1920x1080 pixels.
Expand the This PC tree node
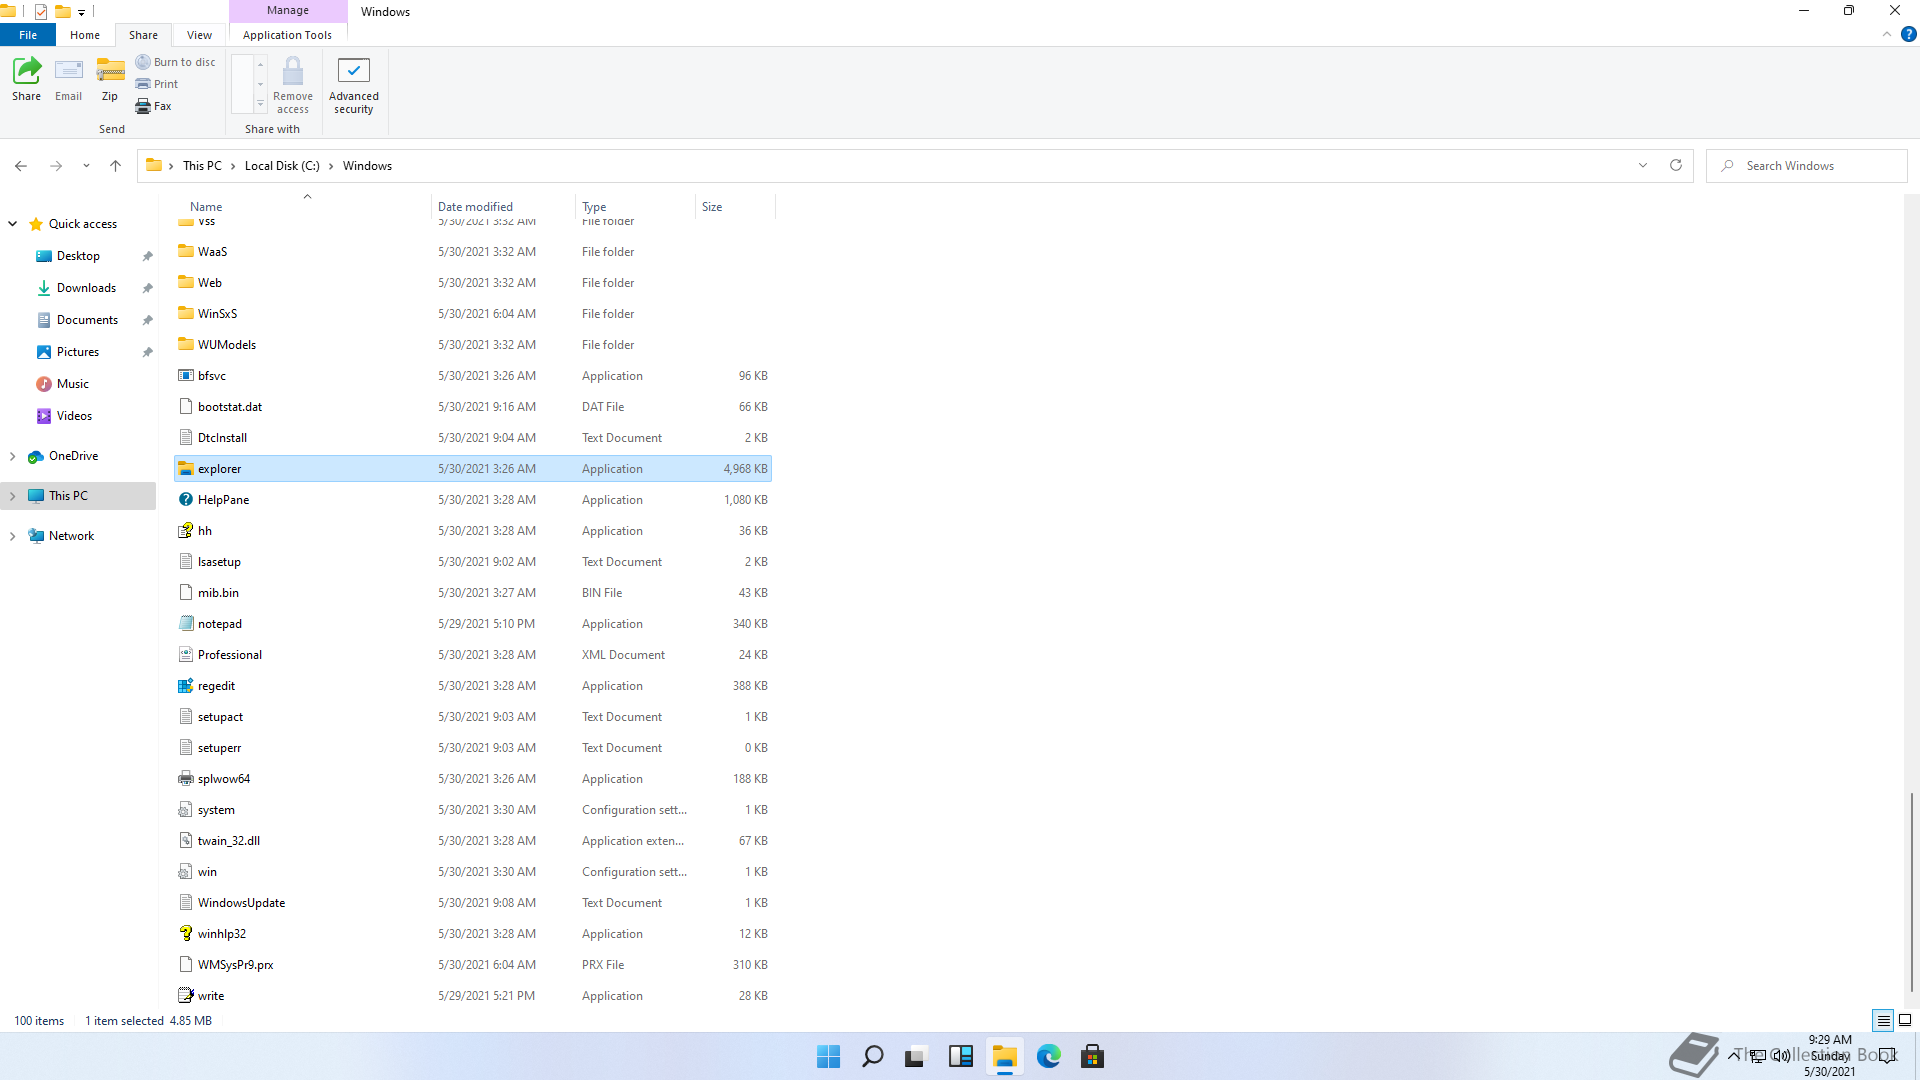click(x=12, y=496)
